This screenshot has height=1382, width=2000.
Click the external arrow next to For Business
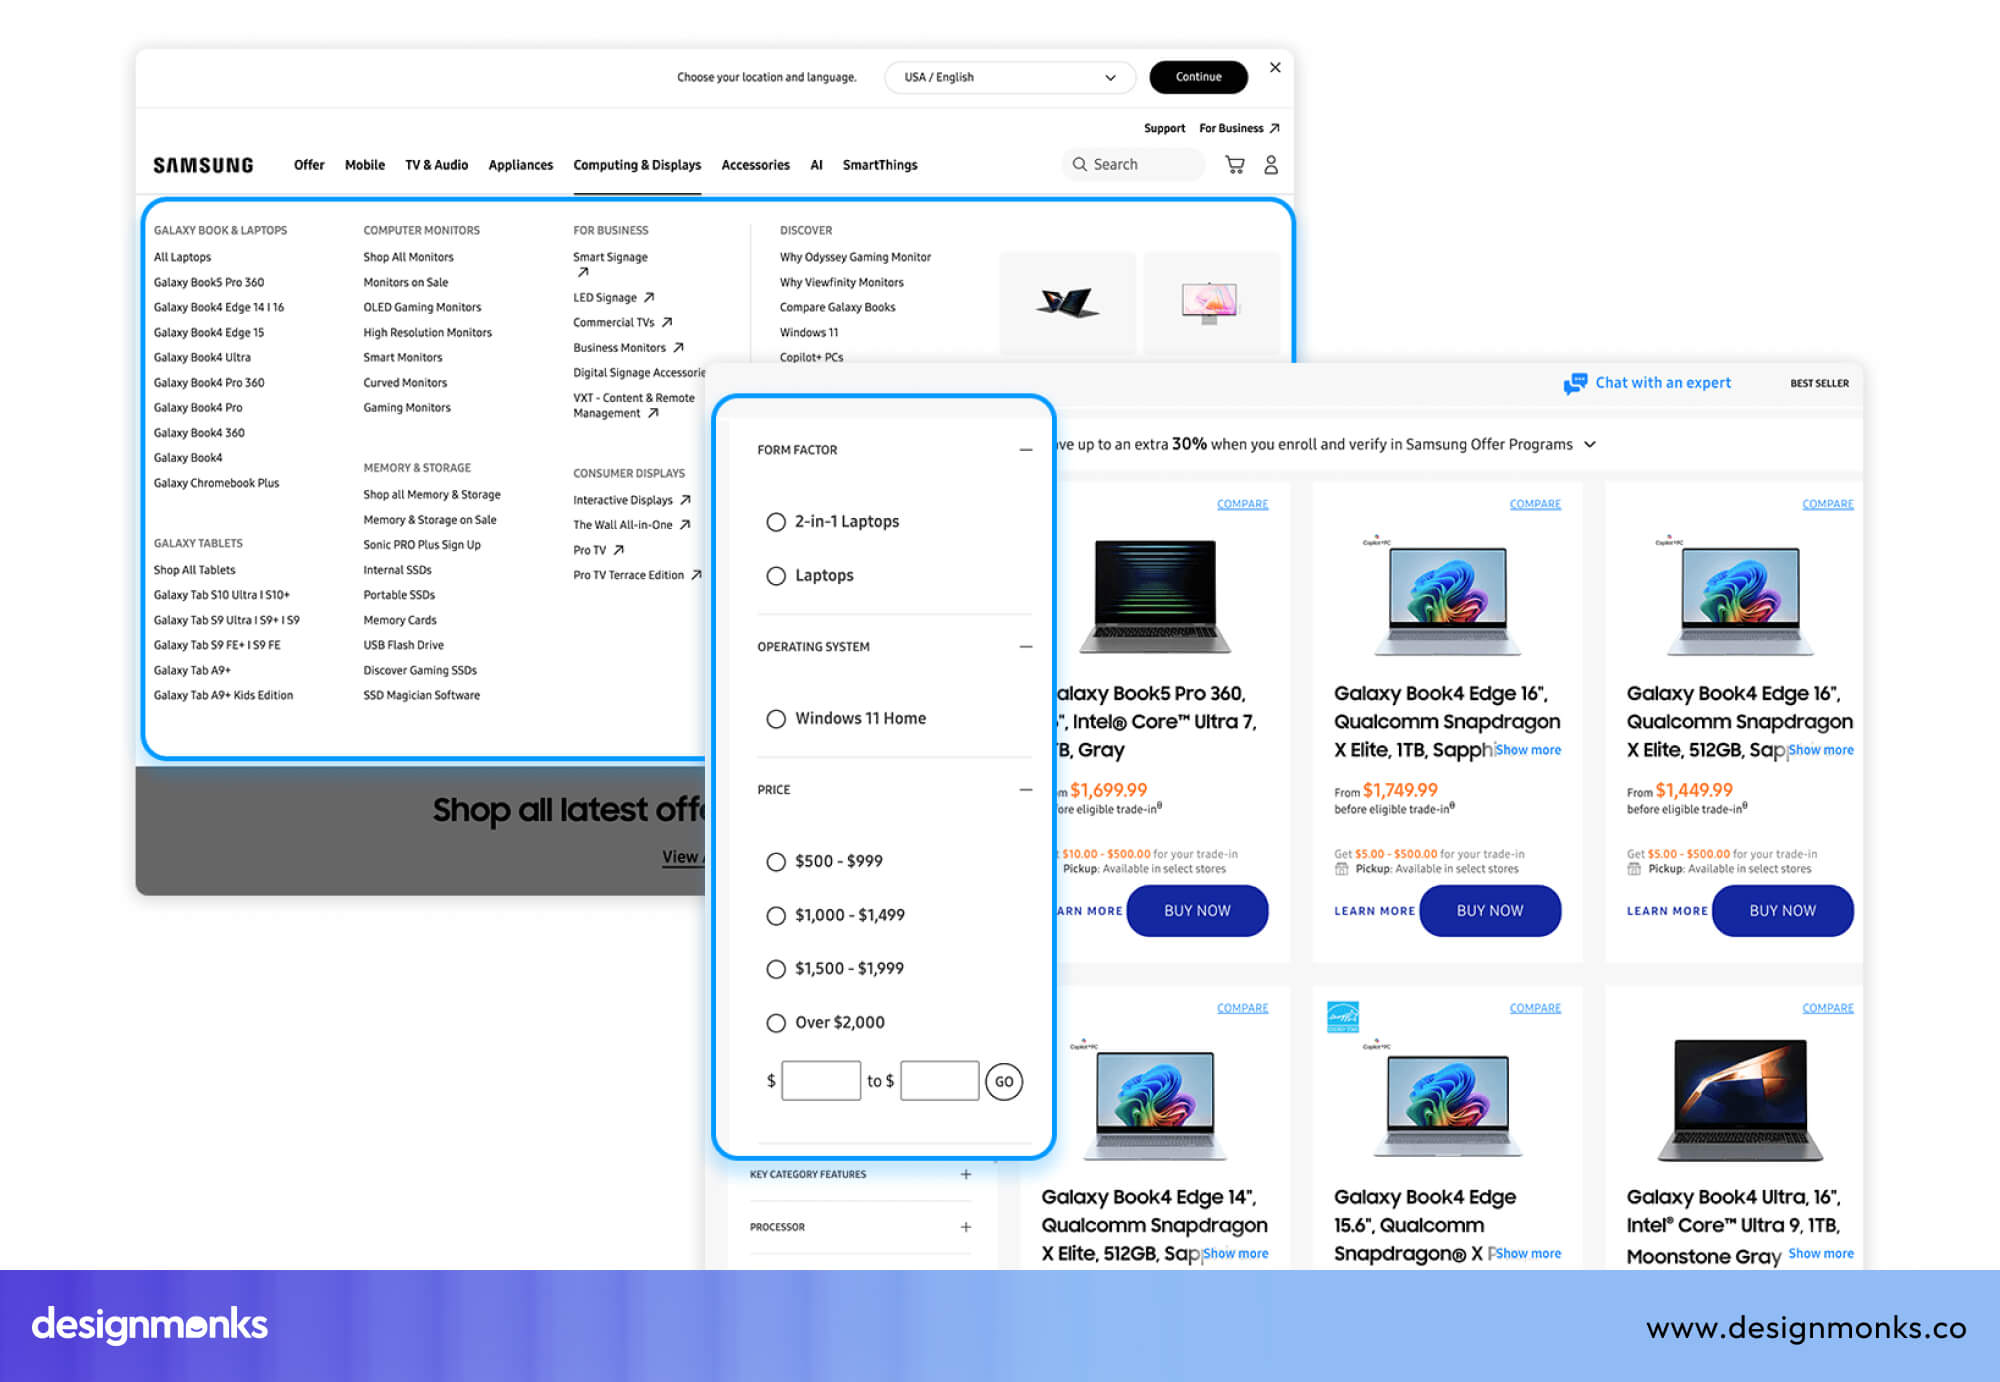tap(1274, 128)
